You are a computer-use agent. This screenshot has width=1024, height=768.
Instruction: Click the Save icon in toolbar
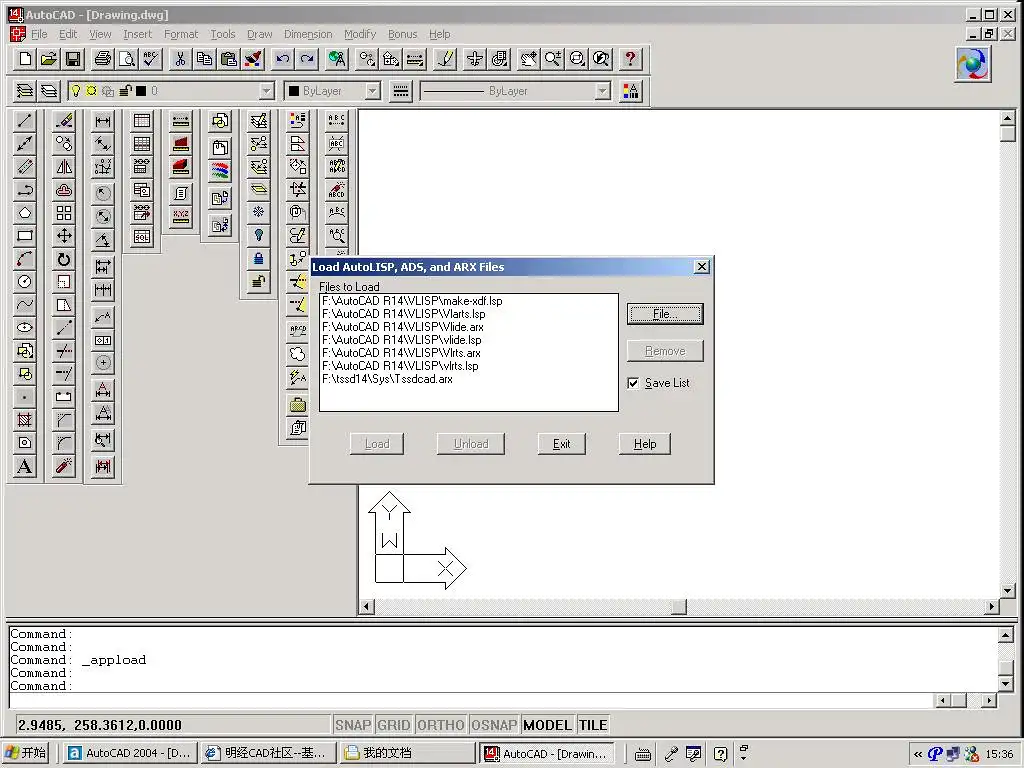click(x=73, y=59)
